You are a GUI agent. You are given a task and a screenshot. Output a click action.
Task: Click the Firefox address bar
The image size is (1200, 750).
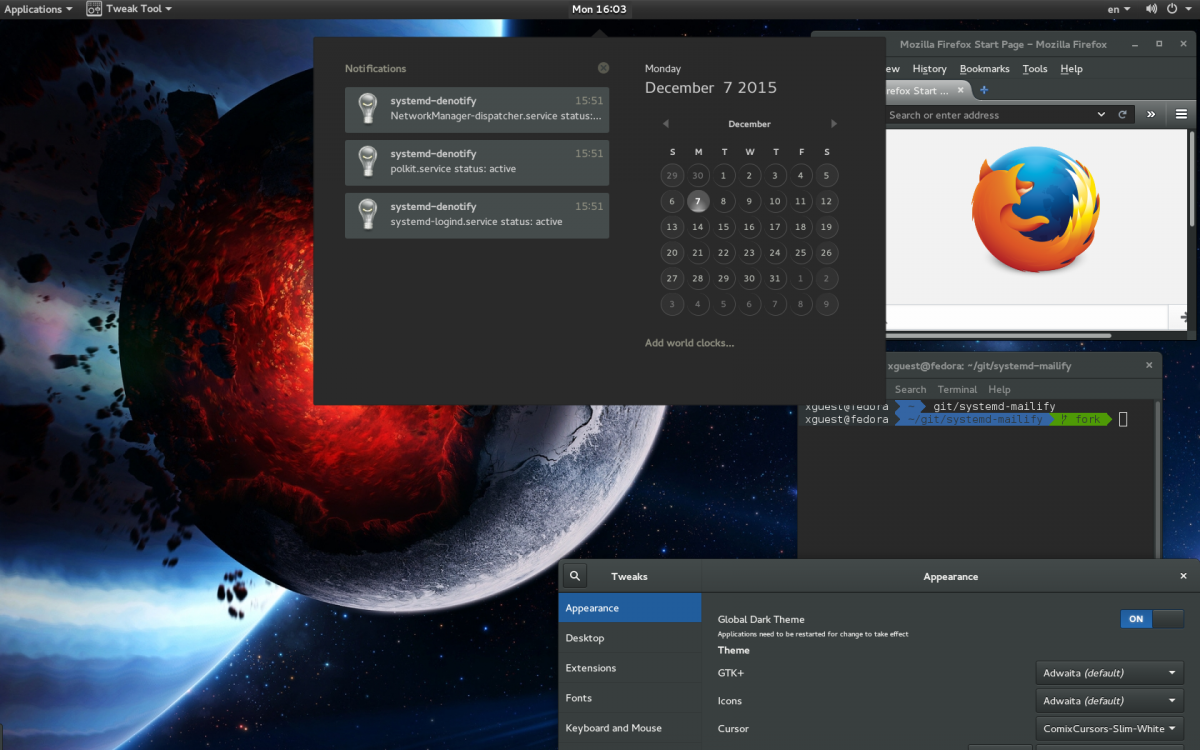click(x=990, y=115)
